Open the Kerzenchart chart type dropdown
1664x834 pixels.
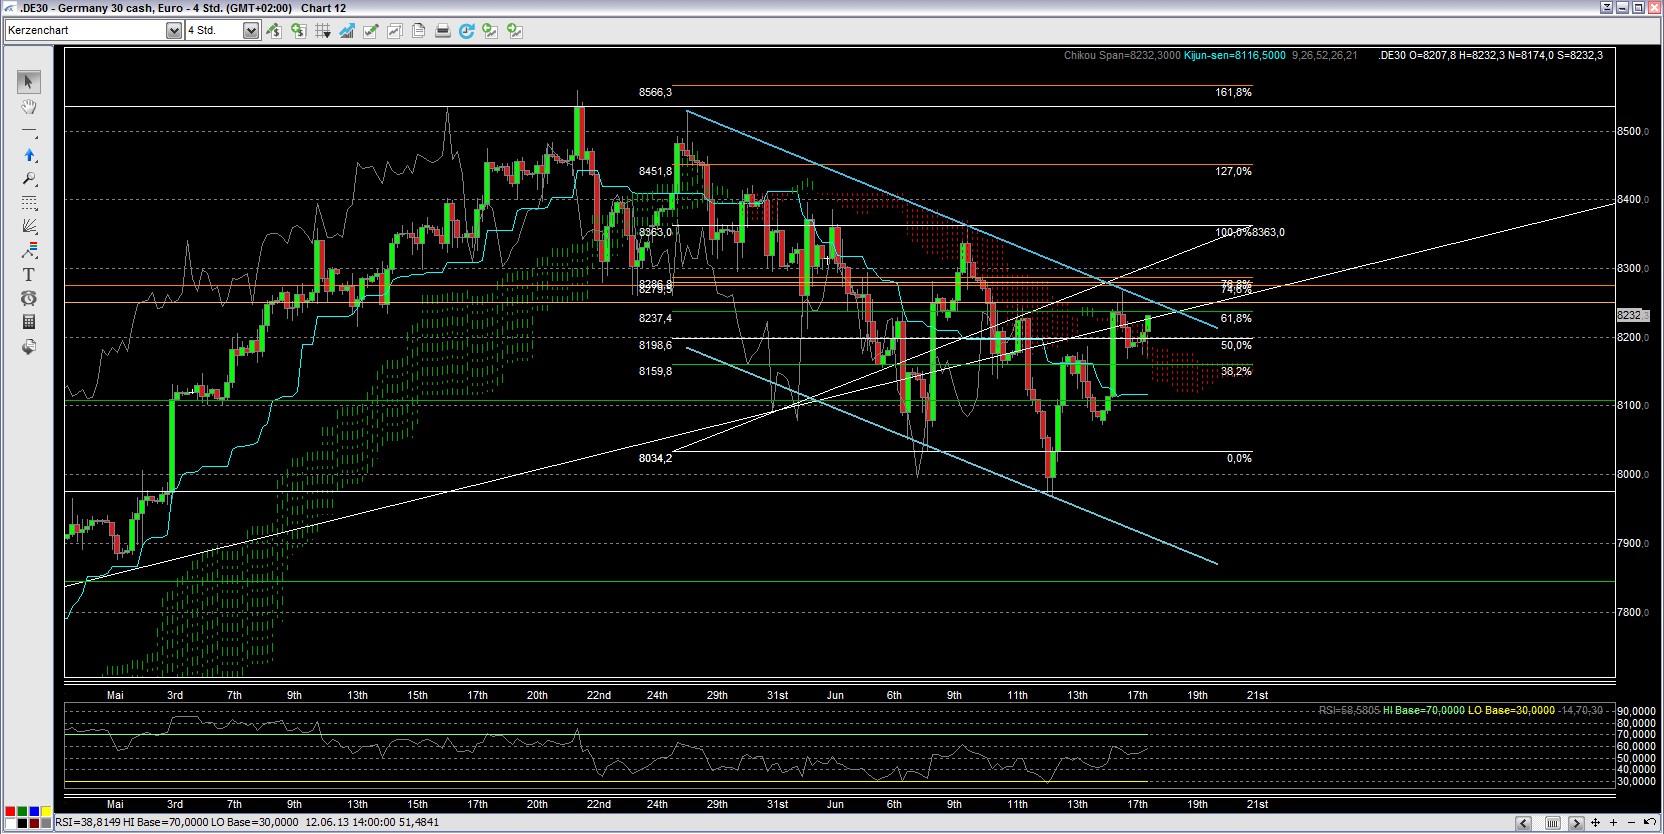(173, 31)
